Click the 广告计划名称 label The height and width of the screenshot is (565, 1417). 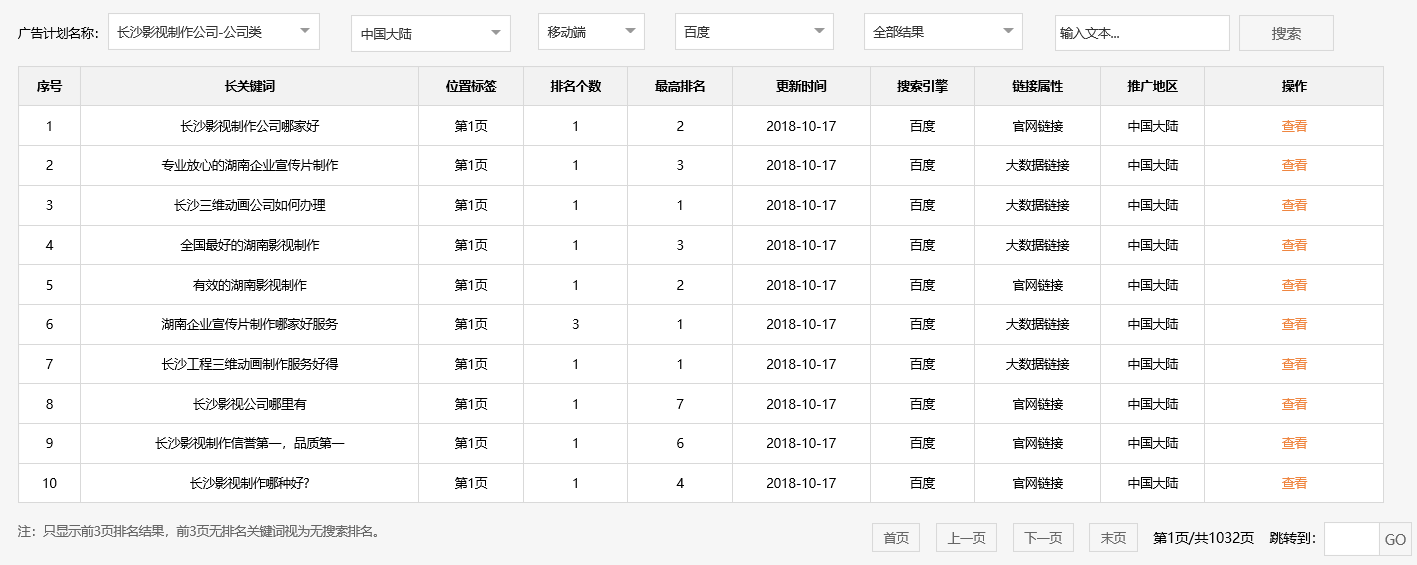[x=58, y=33]
